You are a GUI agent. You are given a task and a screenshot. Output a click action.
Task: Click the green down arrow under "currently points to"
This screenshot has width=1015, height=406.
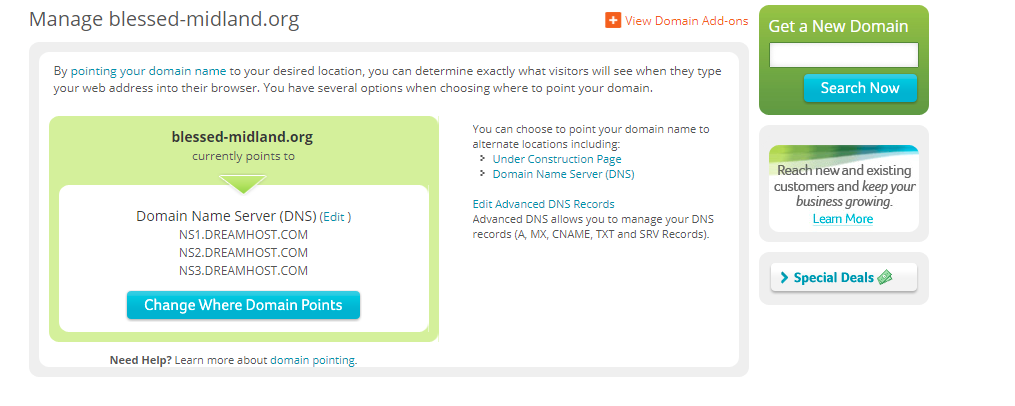243,182
